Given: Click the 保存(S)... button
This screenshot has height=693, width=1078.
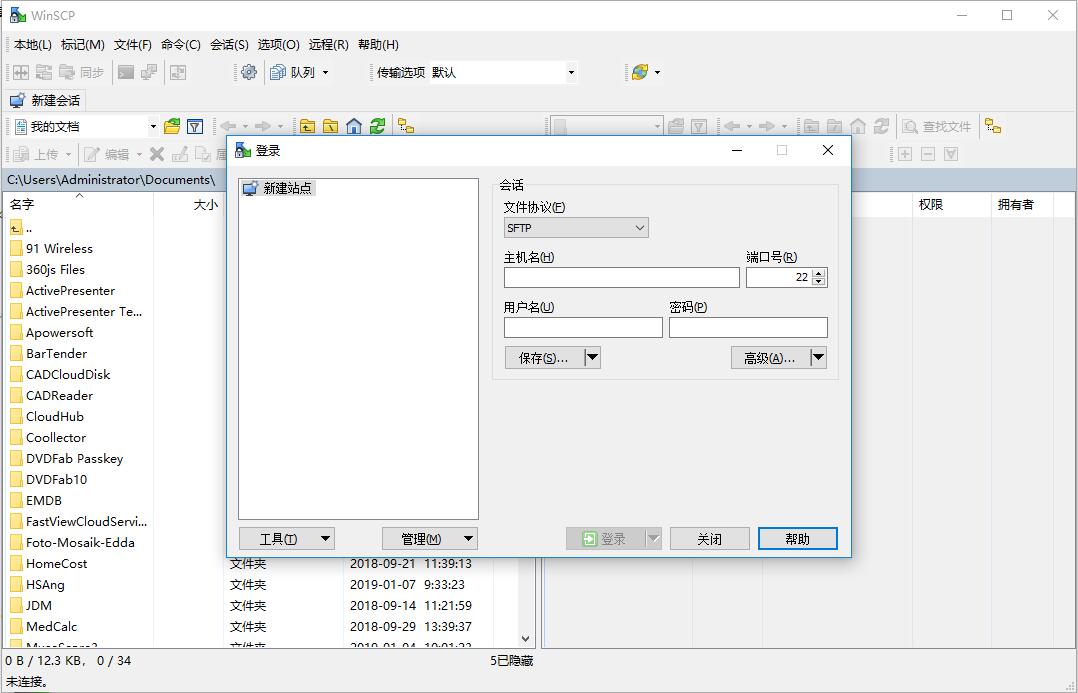Looking at the screenshot, I should pyautogui.click(x=544, y=358).
